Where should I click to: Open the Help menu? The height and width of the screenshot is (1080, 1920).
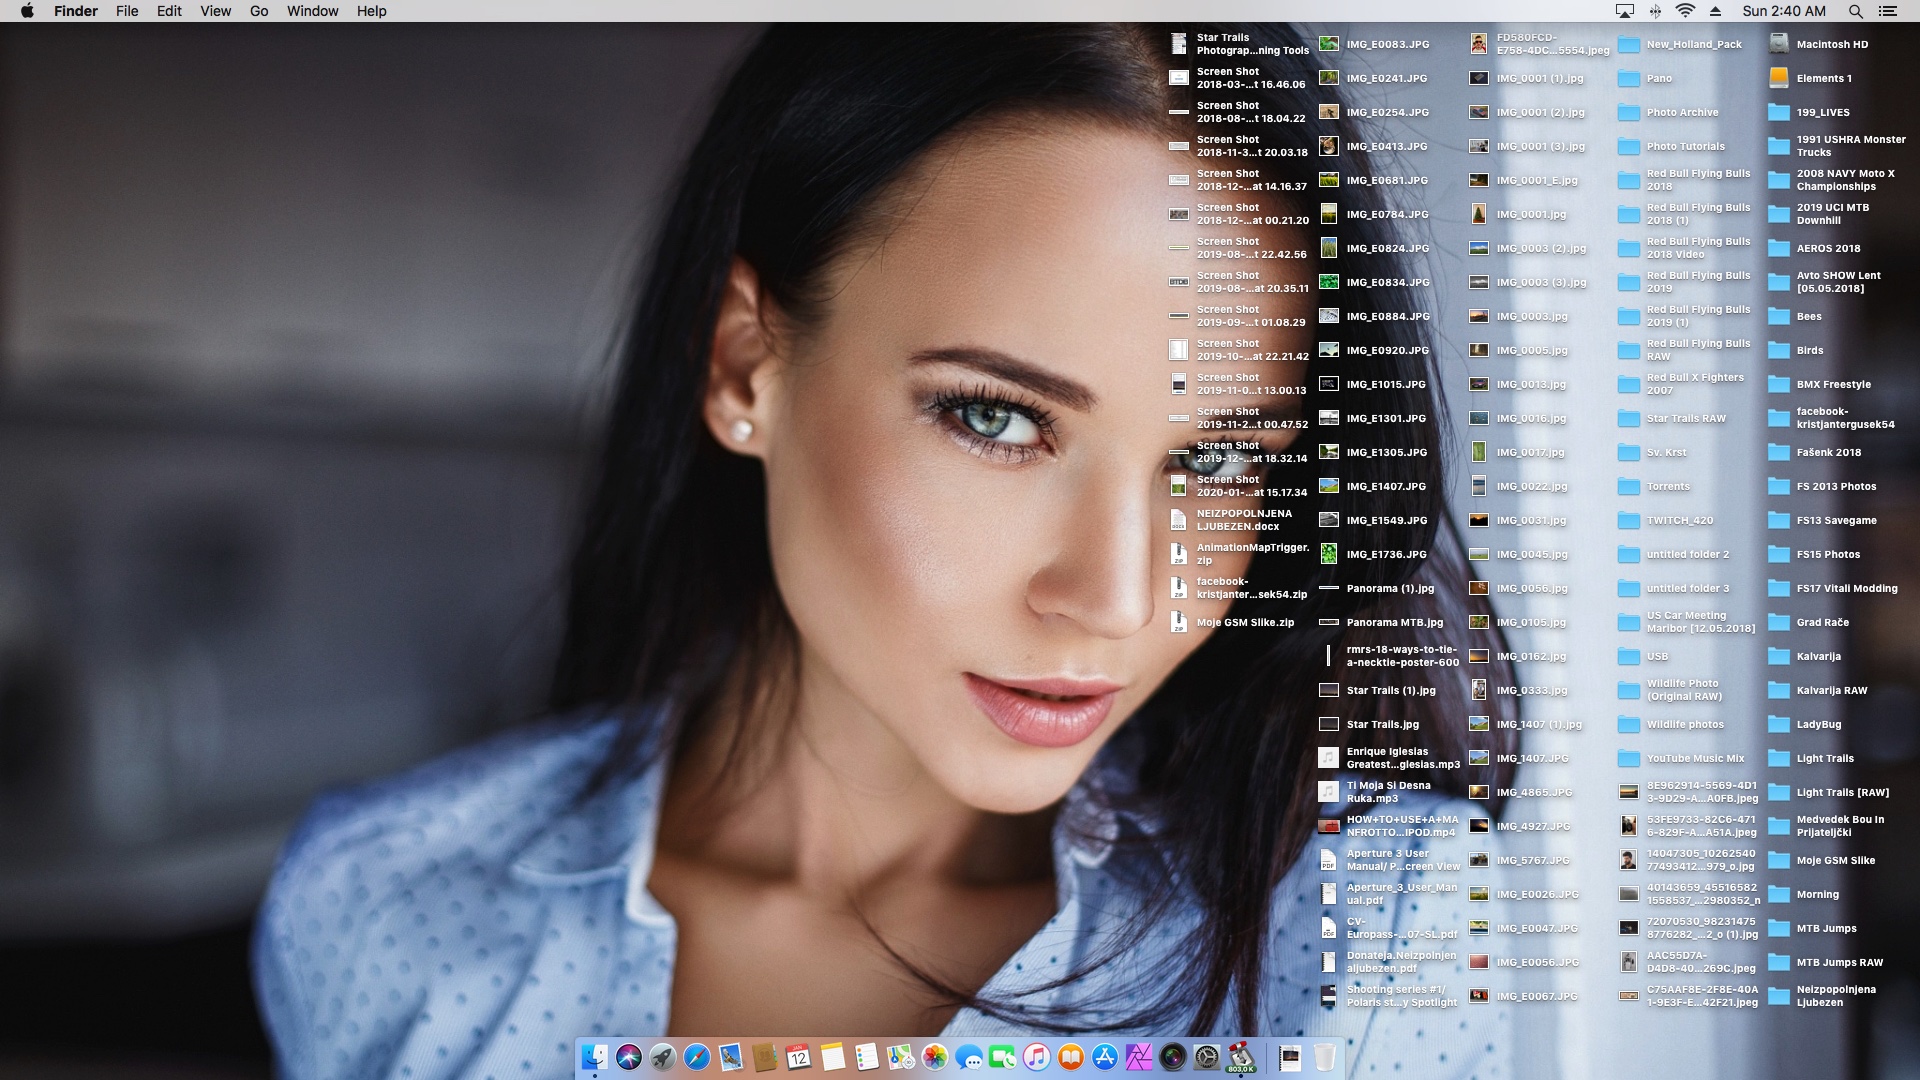tap(372, 11)
